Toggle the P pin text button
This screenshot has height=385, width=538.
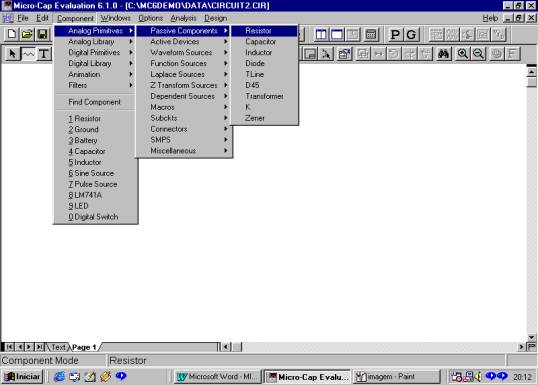(395, 34)
